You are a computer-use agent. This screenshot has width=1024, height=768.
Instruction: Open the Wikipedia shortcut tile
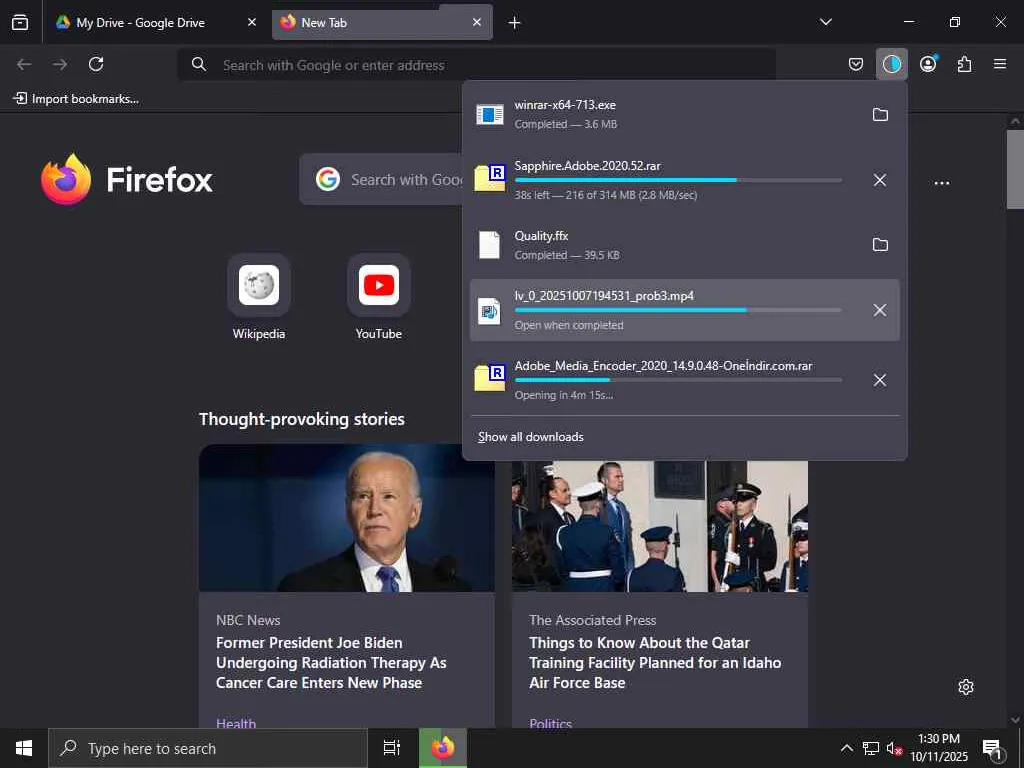(259, 297)
